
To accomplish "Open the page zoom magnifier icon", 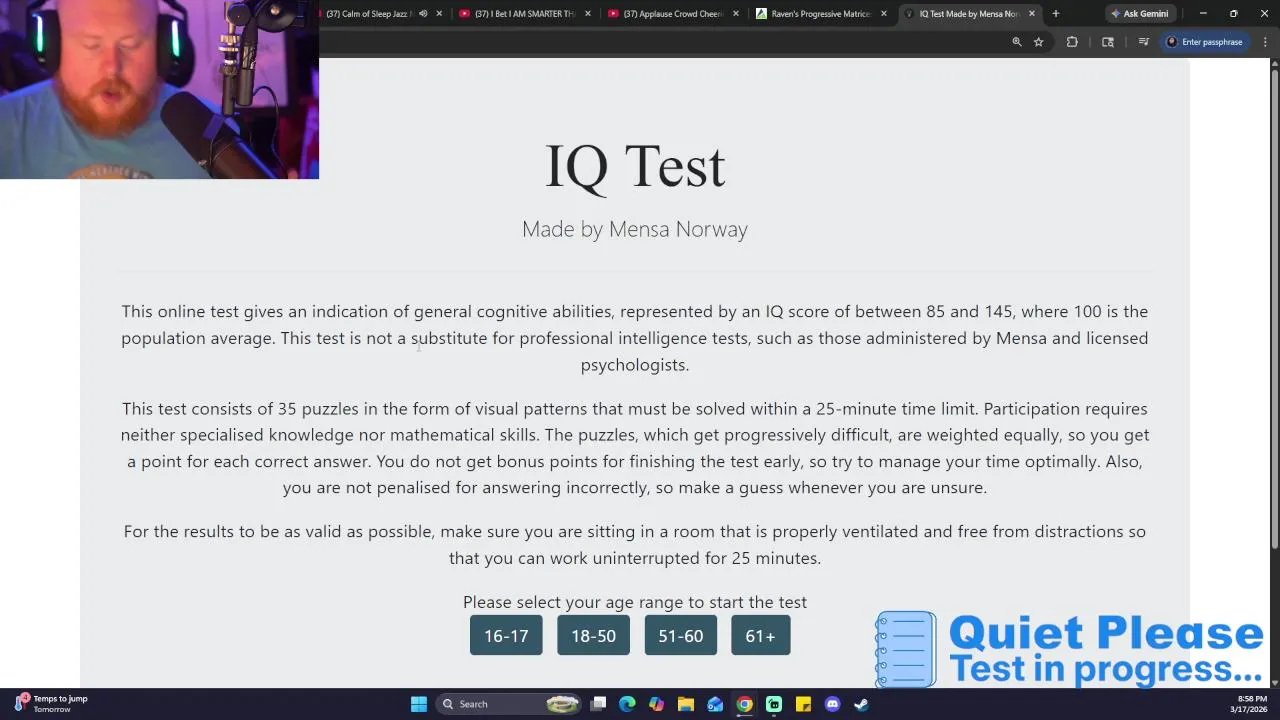I will pos(1017,42).
